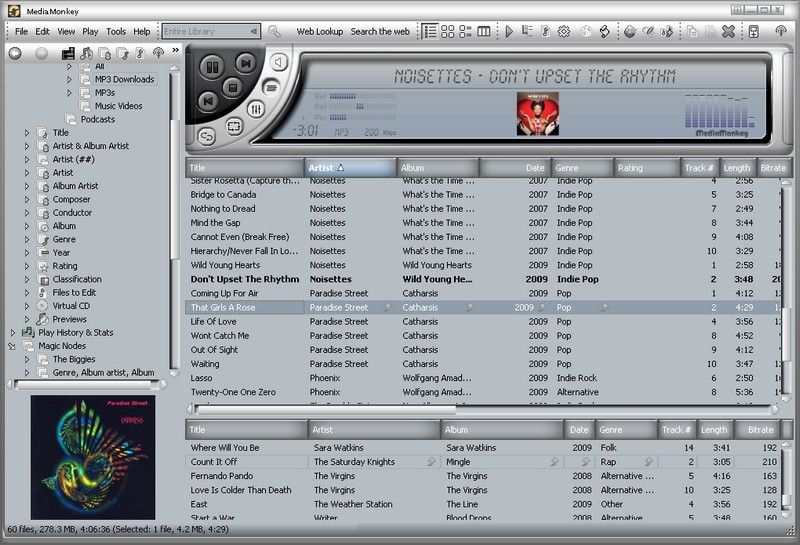Image resolution: width=800 pixels, height=545 pixels.
Task: Click the magnifier search icon
Action: coord(275,31)
